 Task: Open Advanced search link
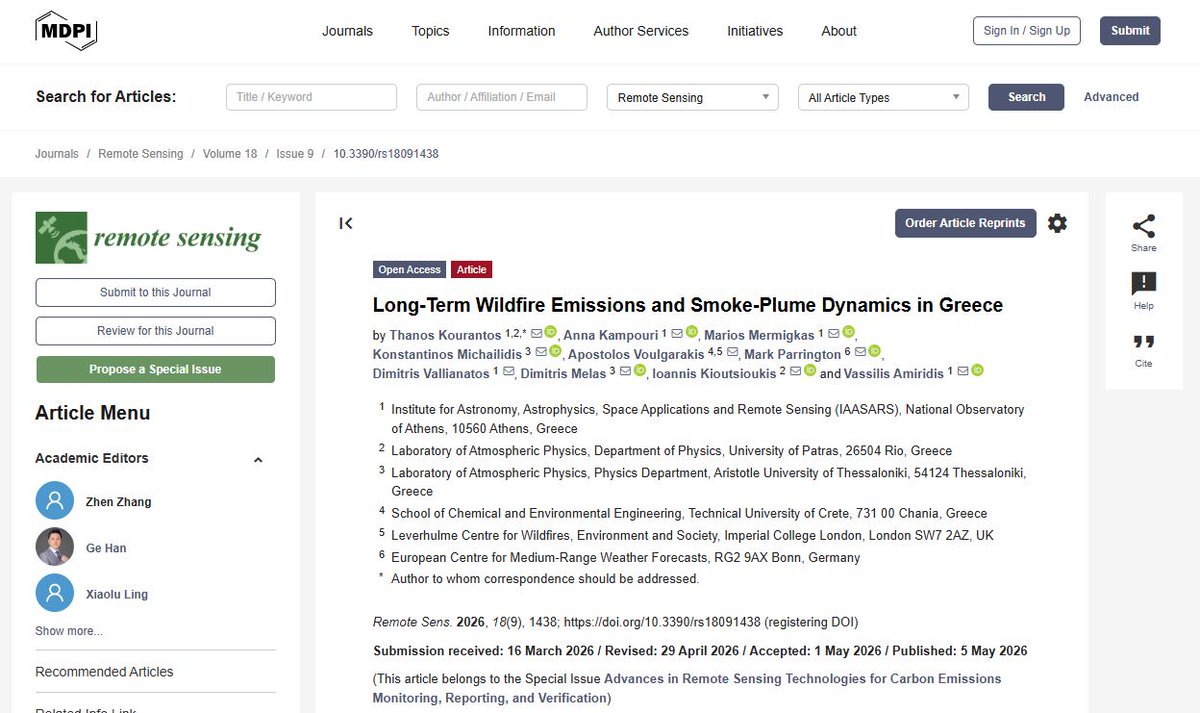[1111, 97]
